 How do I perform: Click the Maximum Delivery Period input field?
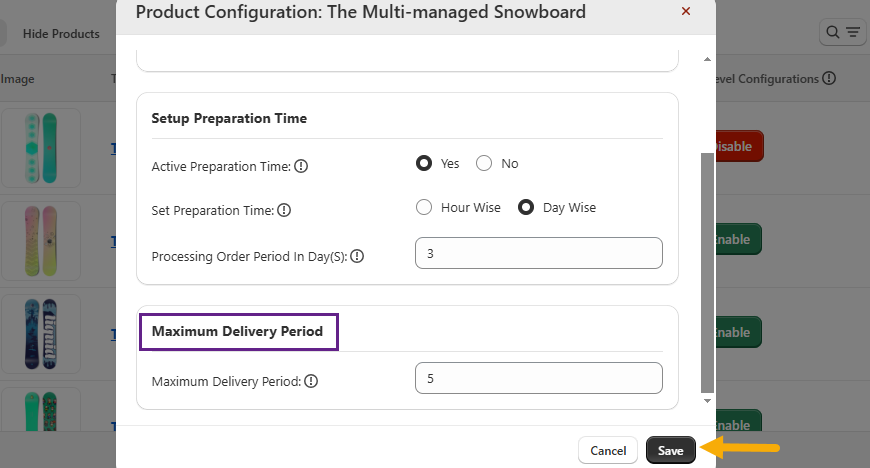click(538, 378)
